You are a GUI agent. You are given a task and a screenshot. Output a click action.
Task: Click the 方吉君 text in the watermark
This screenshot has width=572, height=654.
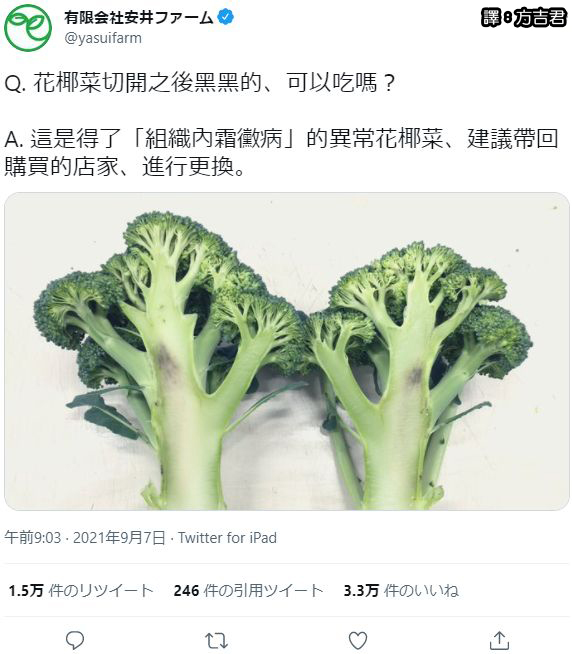click(x=540, y=18)
